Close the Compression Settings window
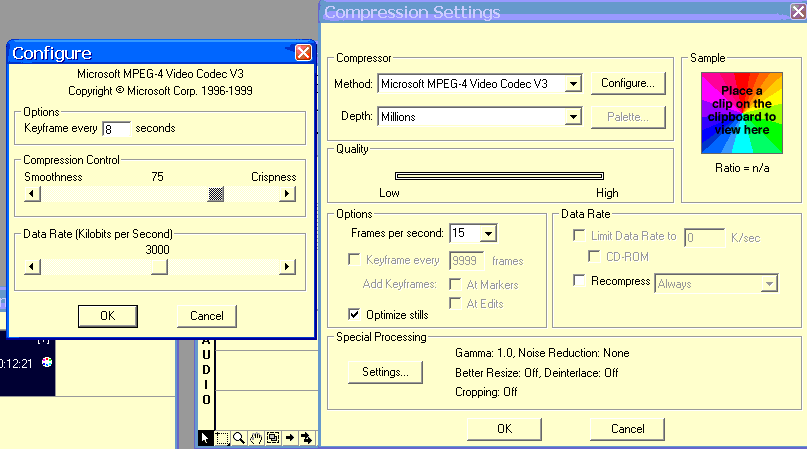Screen dimensions: 807x449 tap(798, 11)
